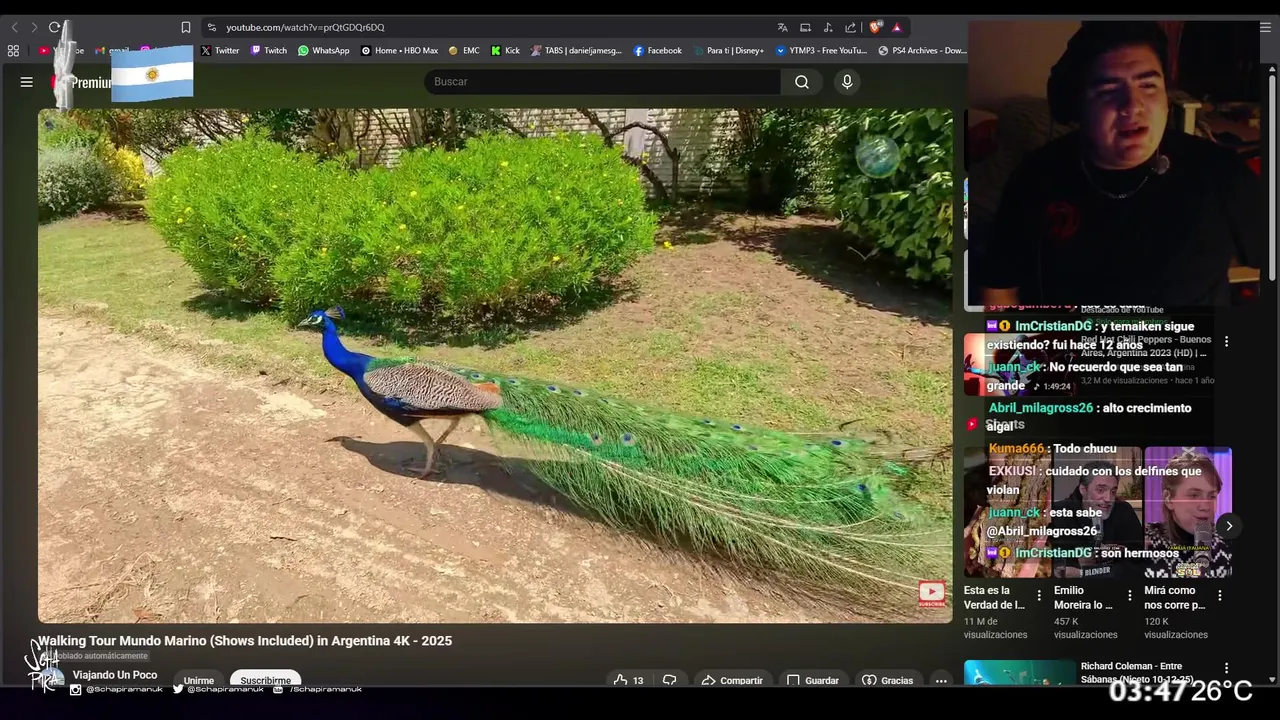1280x720 pixels.
Task: Open the 'Esta es la Verdad de l...' short
Action: (x=1007, y=512)
